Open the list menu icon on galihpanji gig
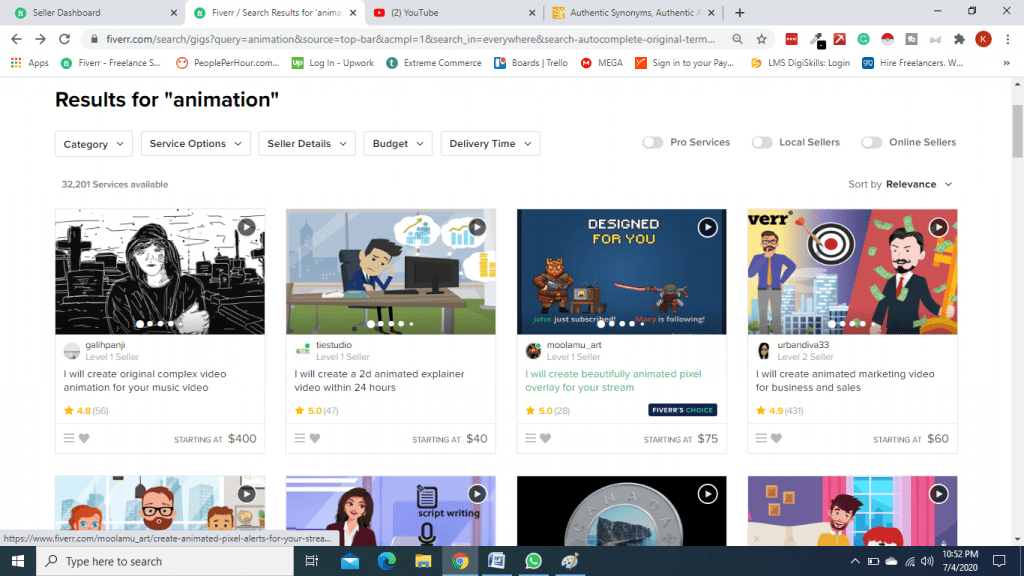 pos(69,438)
